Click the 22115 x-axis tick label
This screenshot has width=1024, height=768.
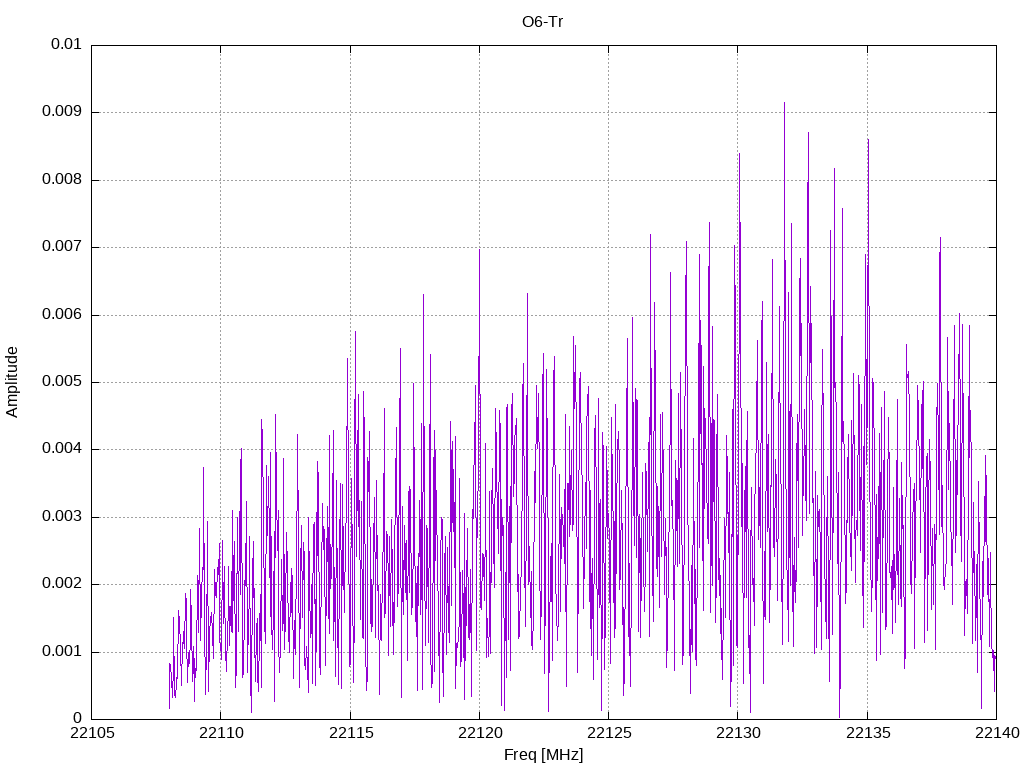[351, 733]
